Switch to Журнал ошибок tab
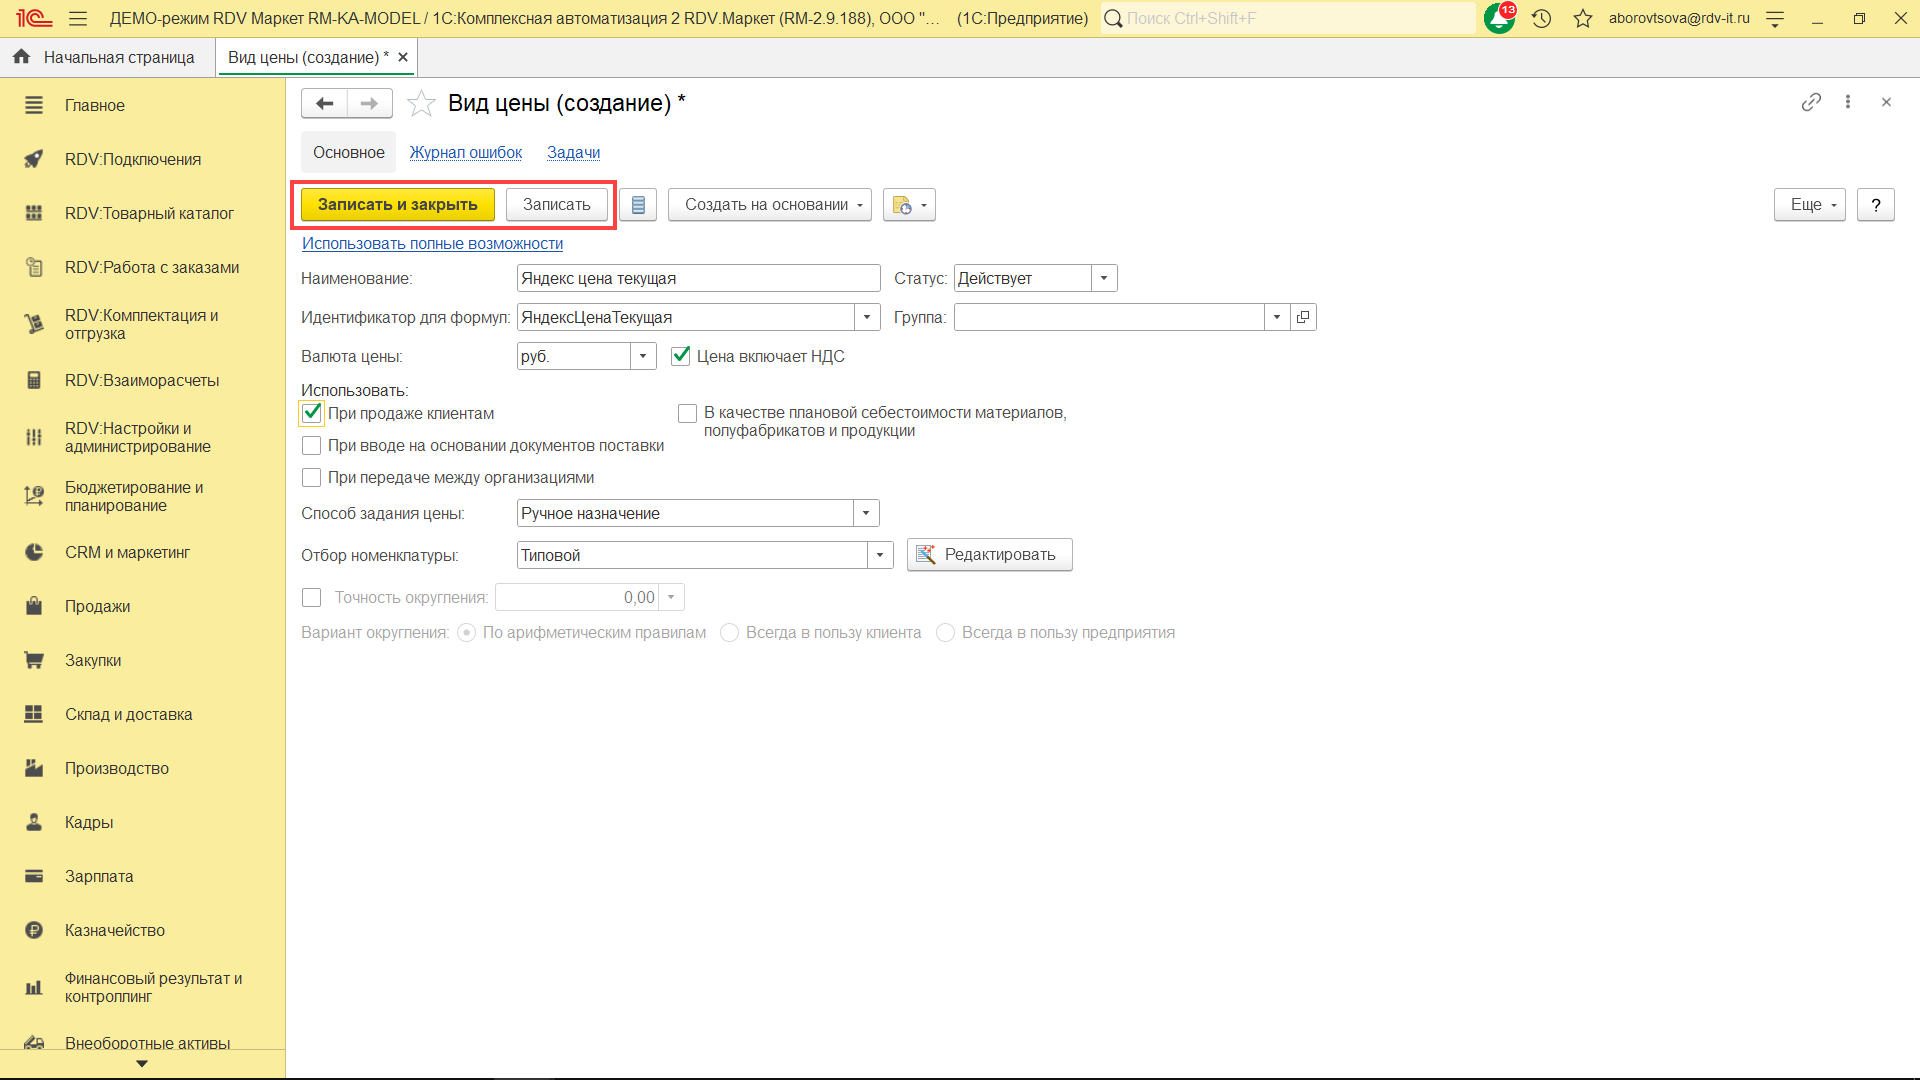 [x=465, y=152]
